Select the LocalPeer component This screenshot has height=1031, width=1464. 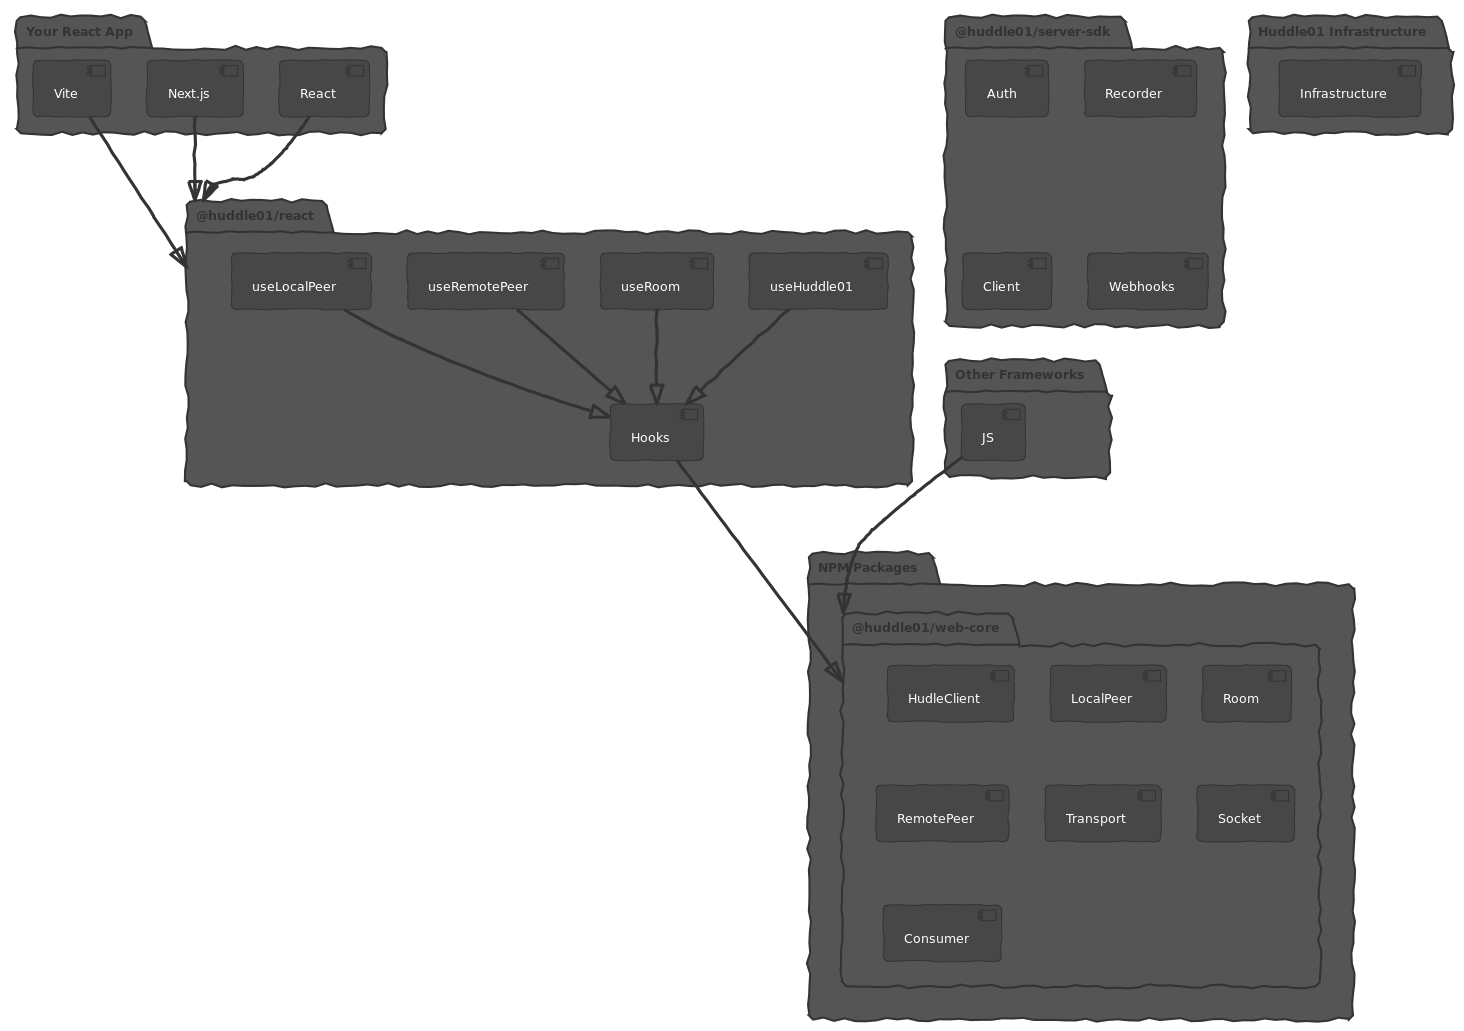click(1108, 693)
